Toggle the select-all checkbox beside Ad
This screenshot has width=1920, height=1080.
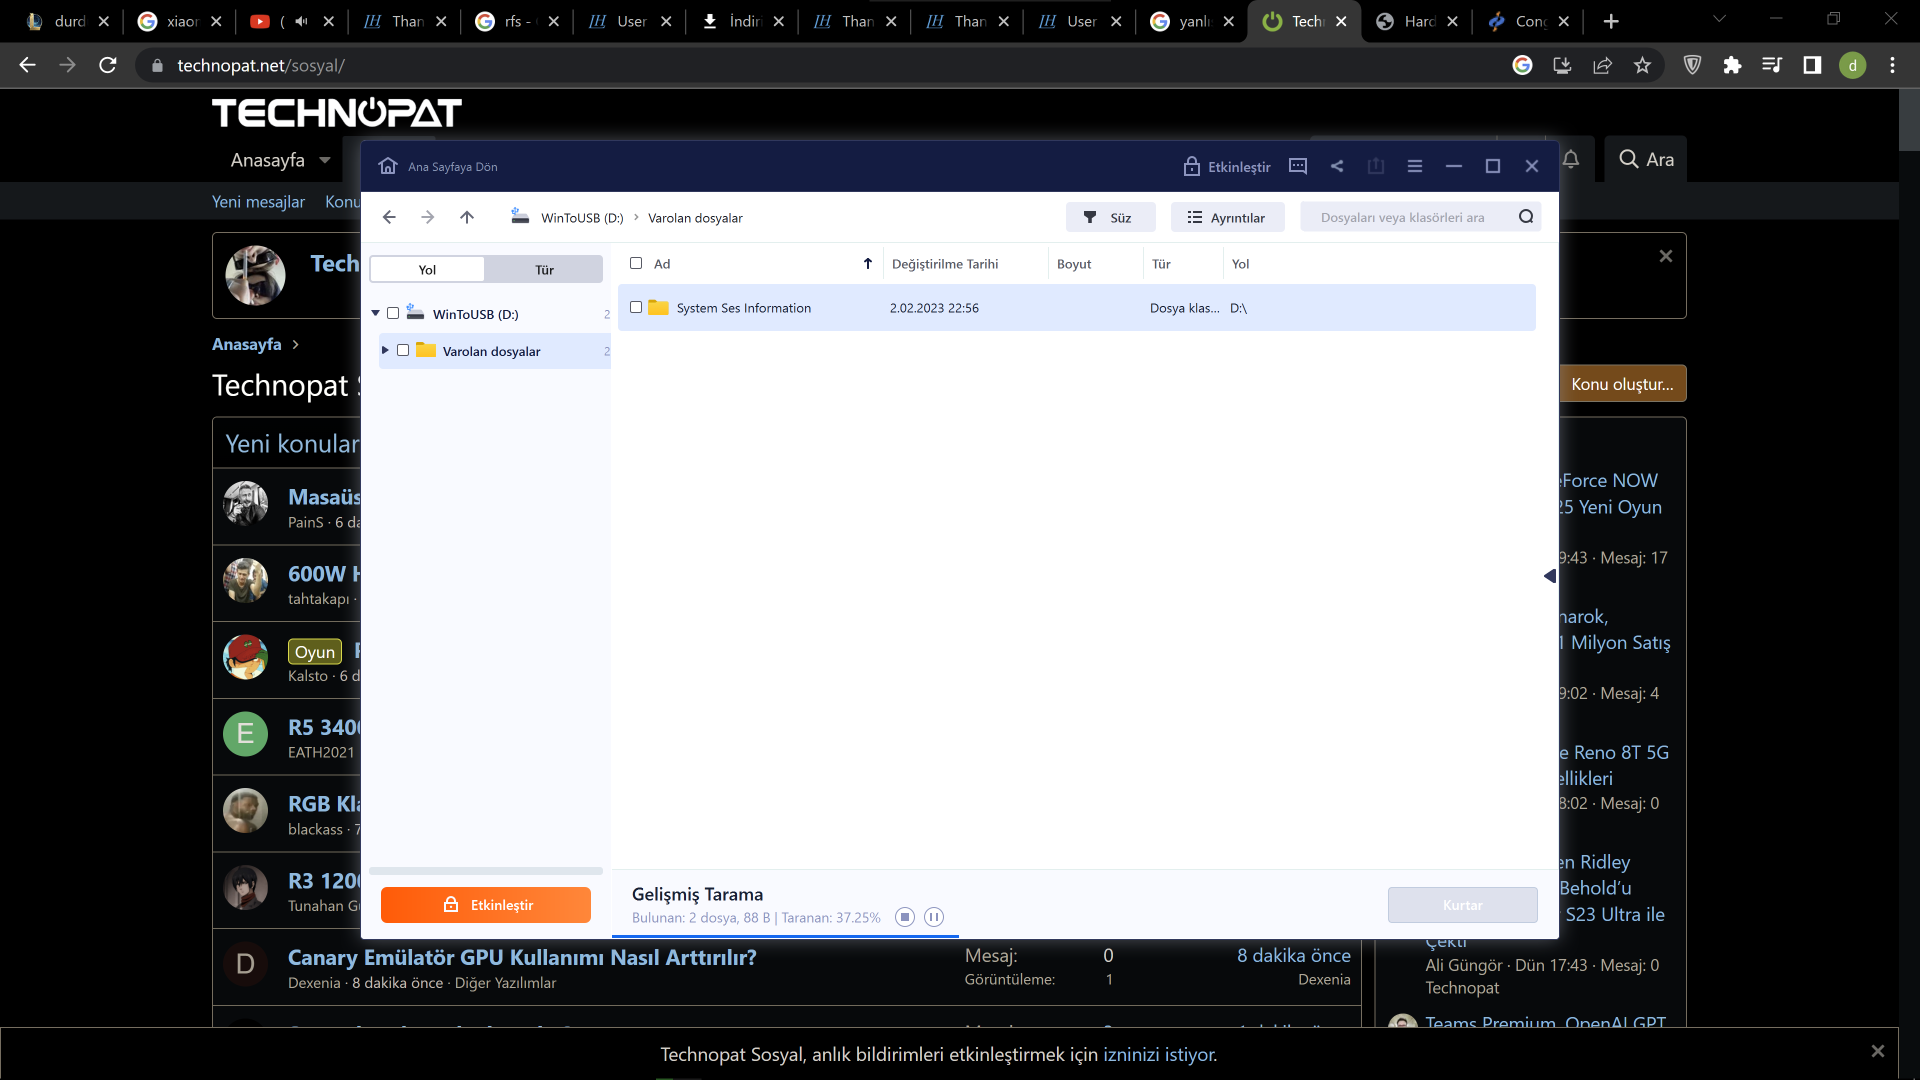point(636,263)
